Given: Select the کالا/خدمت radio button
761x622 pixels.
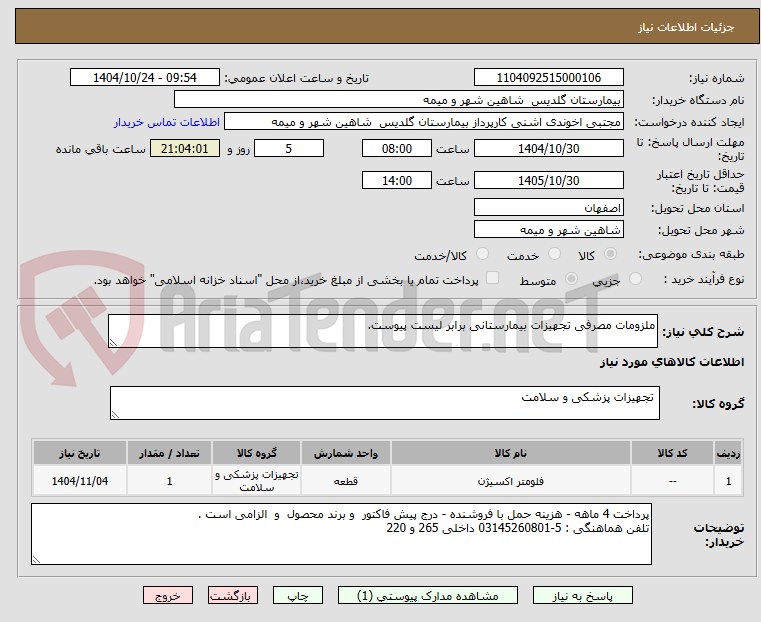Looking at the screenshot, I should click(482, 254).
